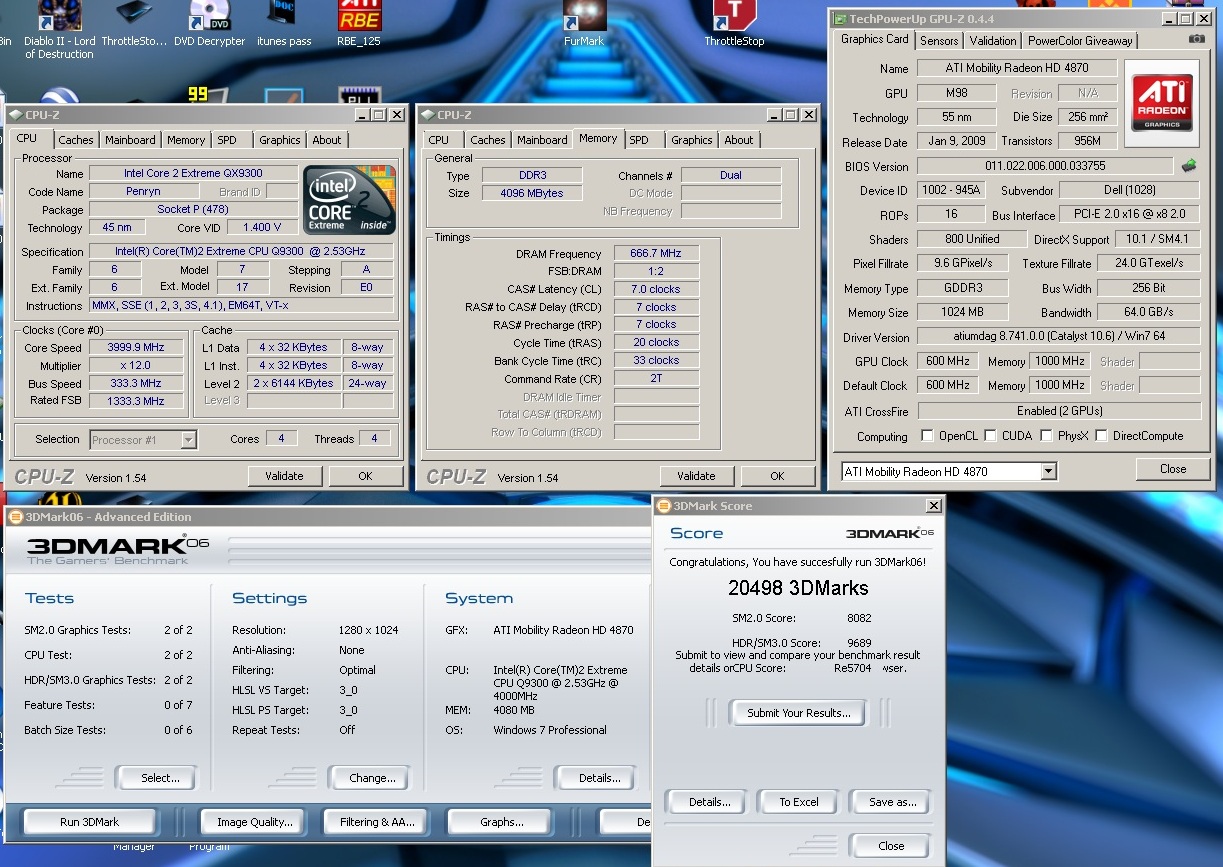
Task: Click Submit Your Results button
Action: [799, 713]
